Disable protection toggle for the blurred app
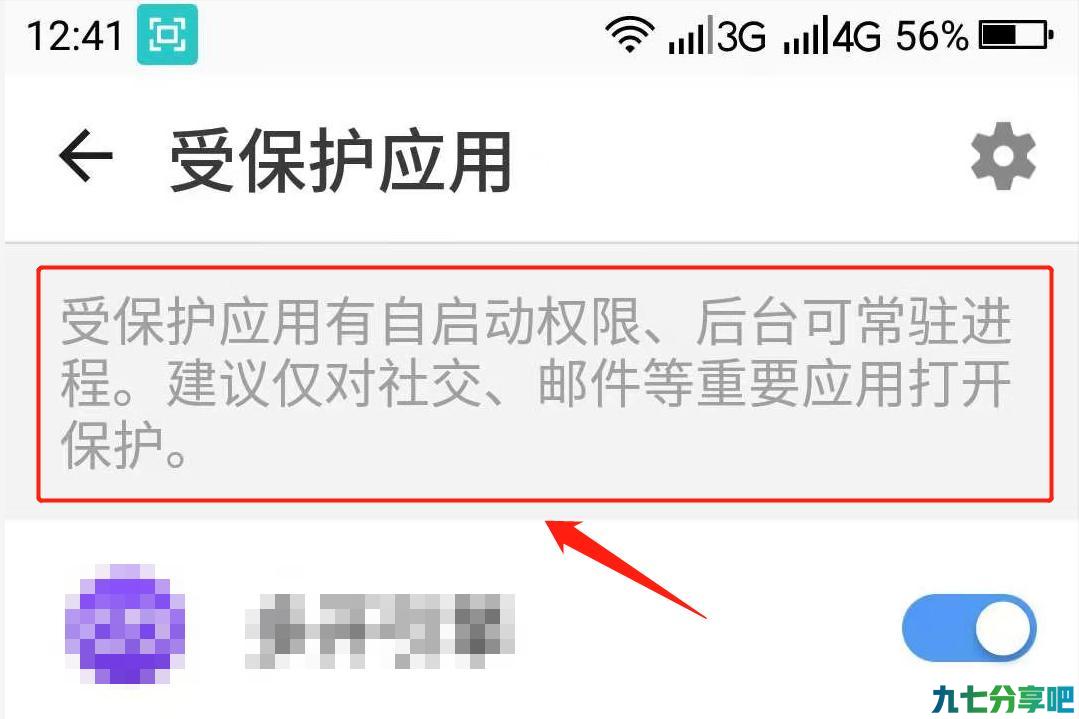This screenshot has width=1079, height=719. 969,628
